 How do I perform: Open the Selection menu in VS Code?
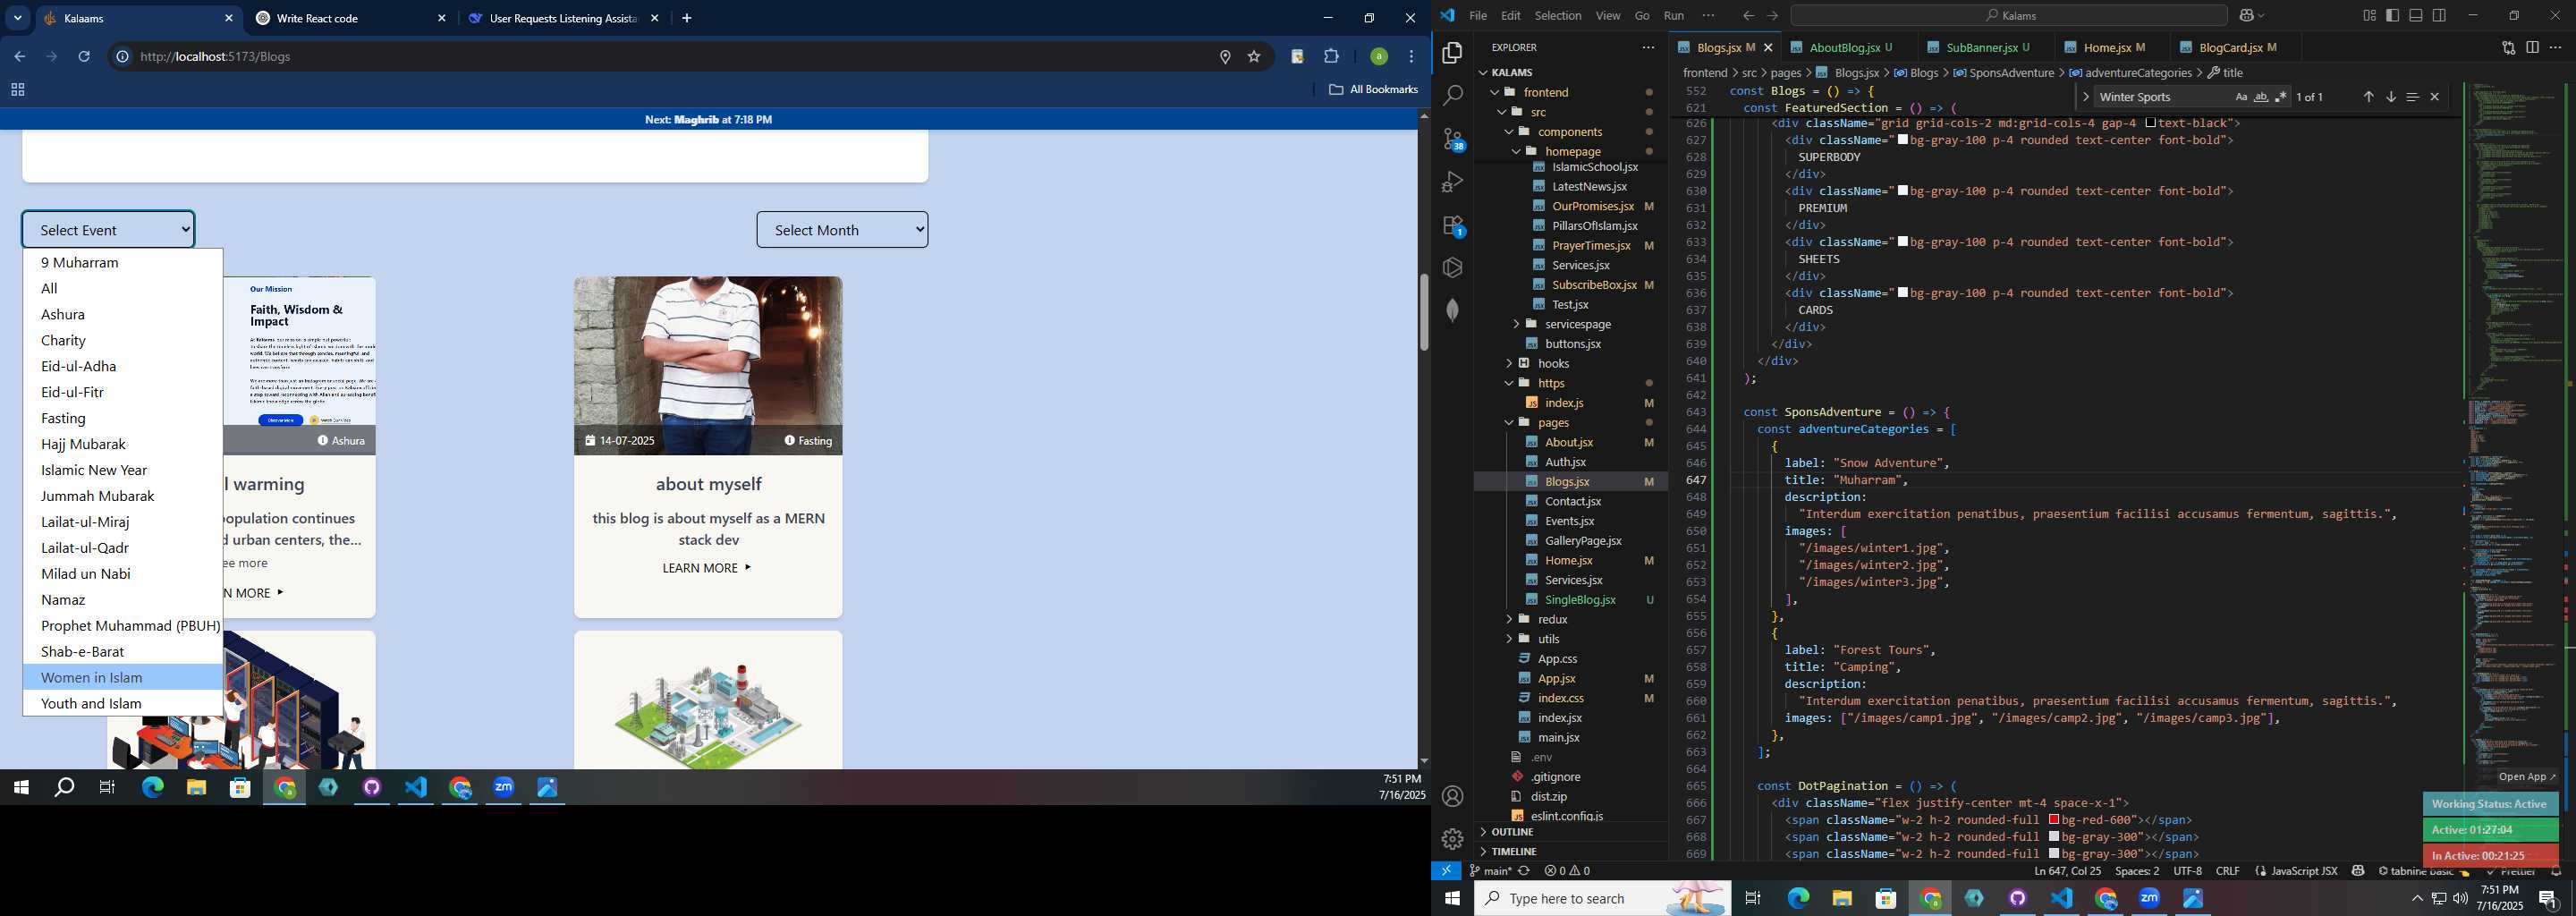pos(1557,16)
